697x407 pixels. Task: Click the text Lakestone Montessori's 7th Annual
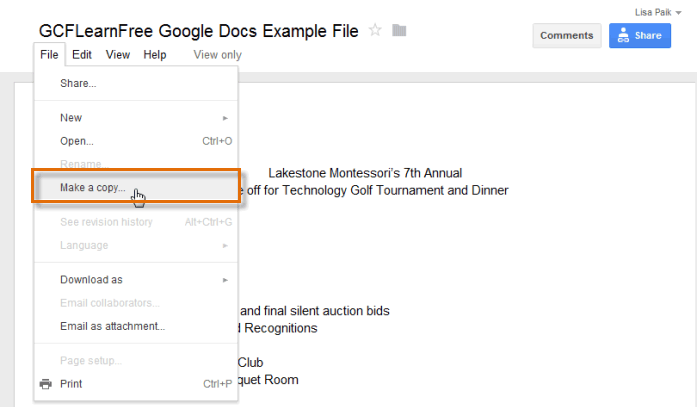pyautogui.click(x=365, y=173)
